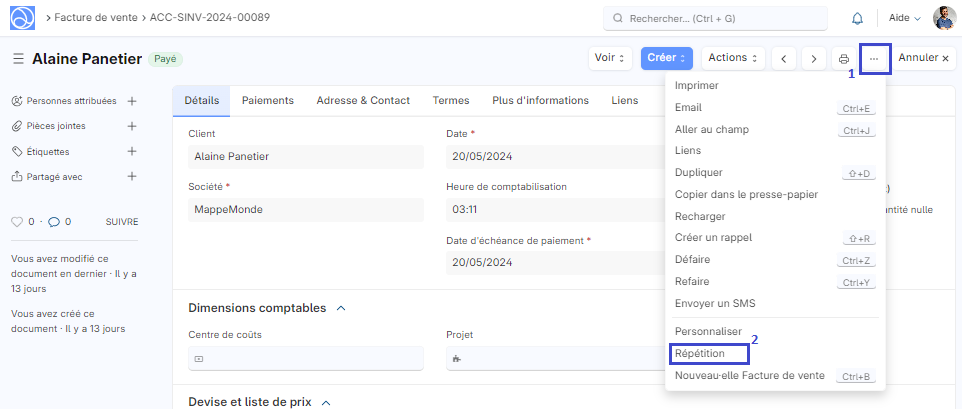The image size is (962, 409).
Task: Add an assigned person plus icon
Action: point(132,101)
